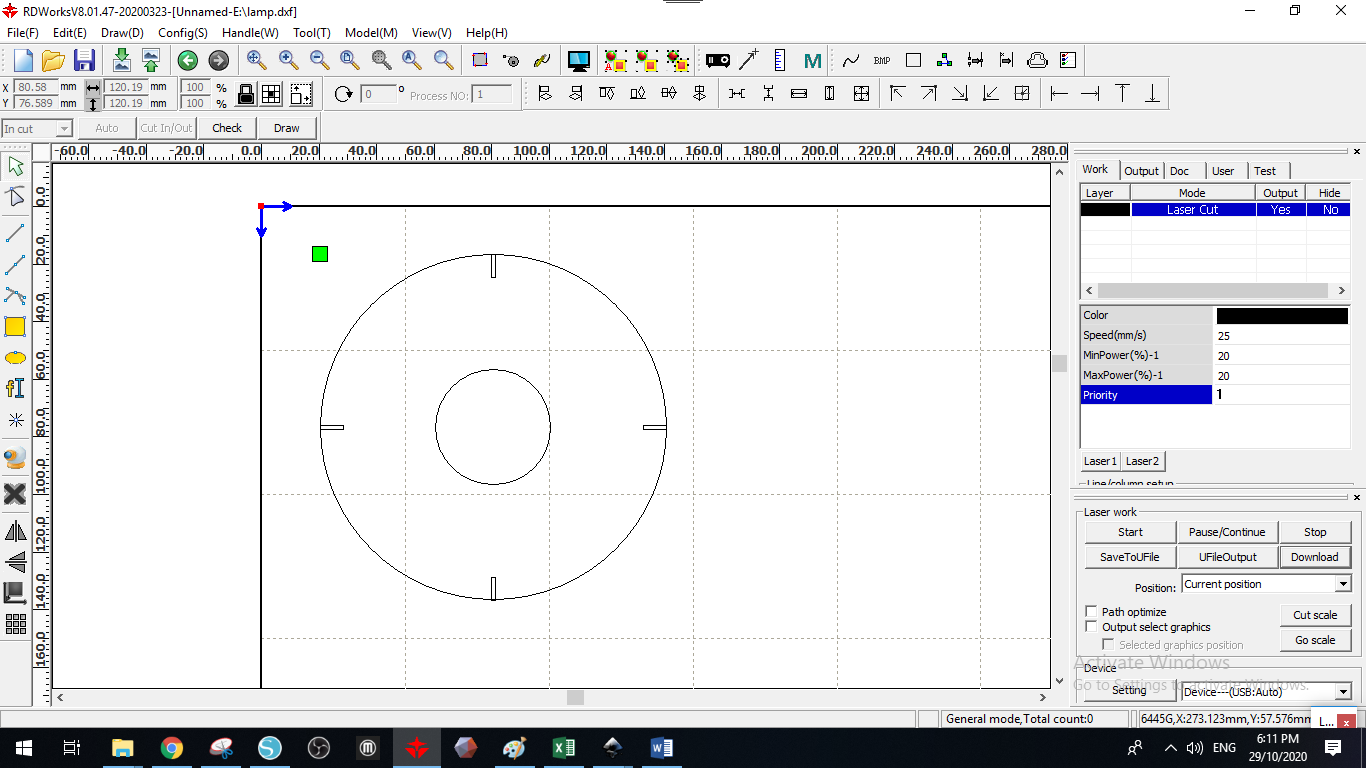This screenshot has height=768, width=1366.
Task: Switch to the Output tab
Action: [x=1141, y=171]
